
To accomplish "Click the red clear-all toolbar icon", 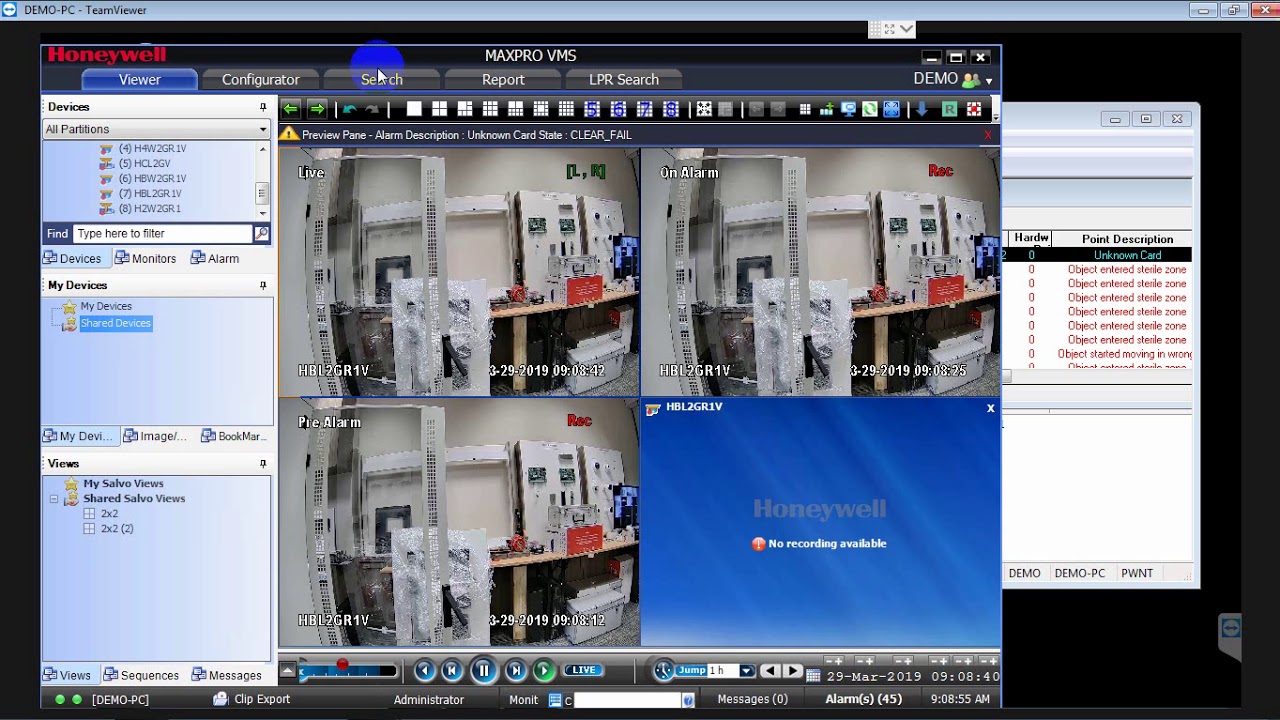I will coord(974,109).
